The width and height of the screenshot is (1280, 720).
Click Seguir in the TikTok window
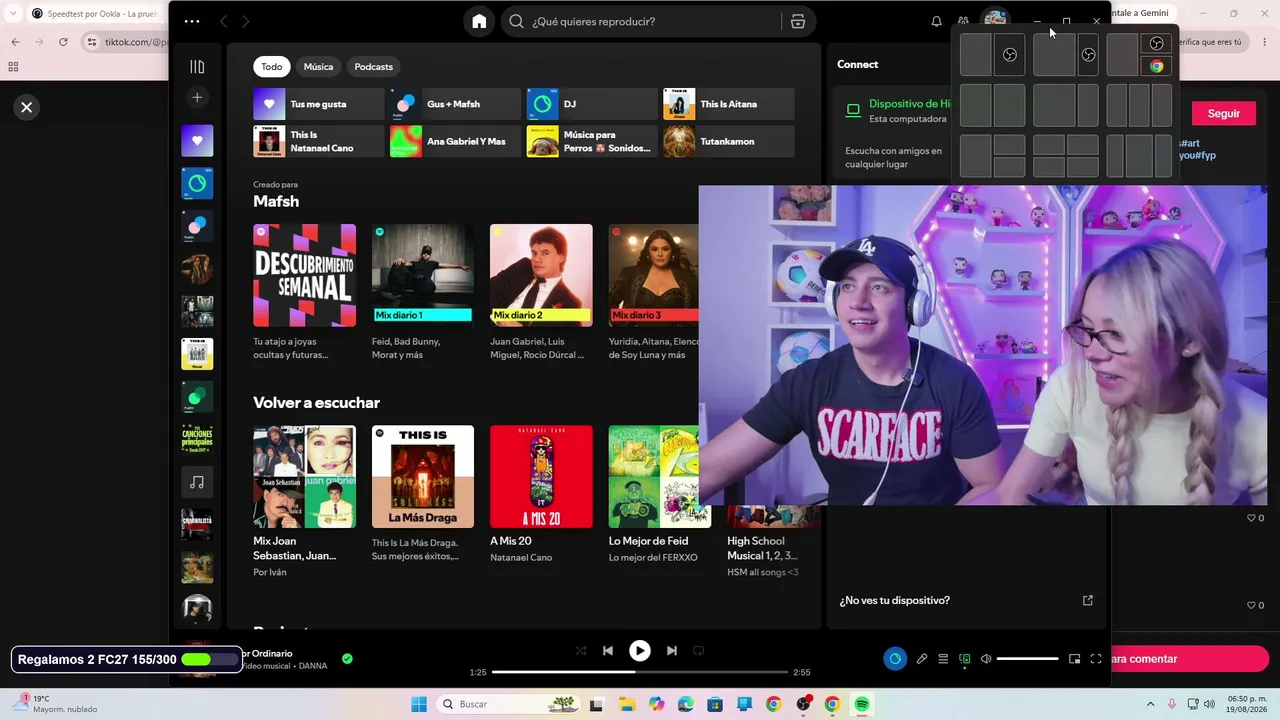pos(1223,114)
